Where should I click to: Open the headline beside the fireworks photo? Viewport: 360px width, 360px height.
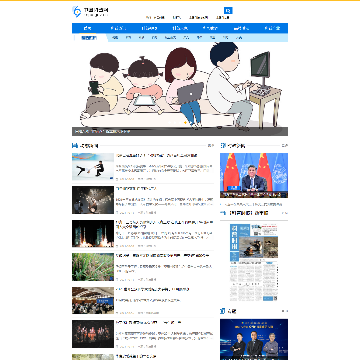pos(136,189)
